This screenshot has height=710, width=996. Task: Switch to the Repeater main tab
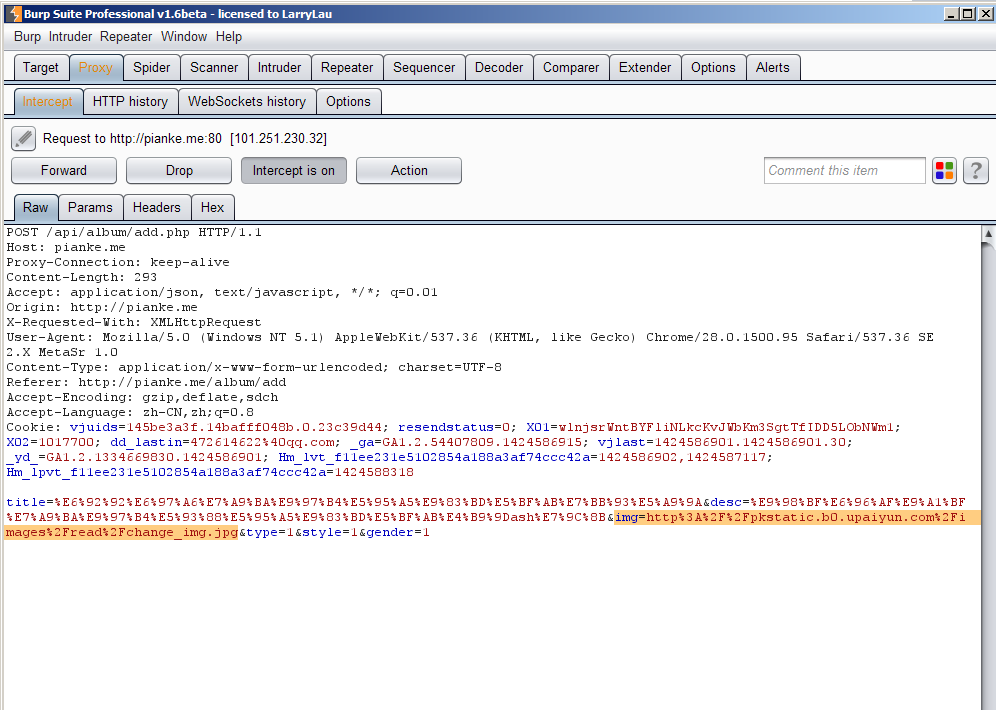[x=347, y=67]
